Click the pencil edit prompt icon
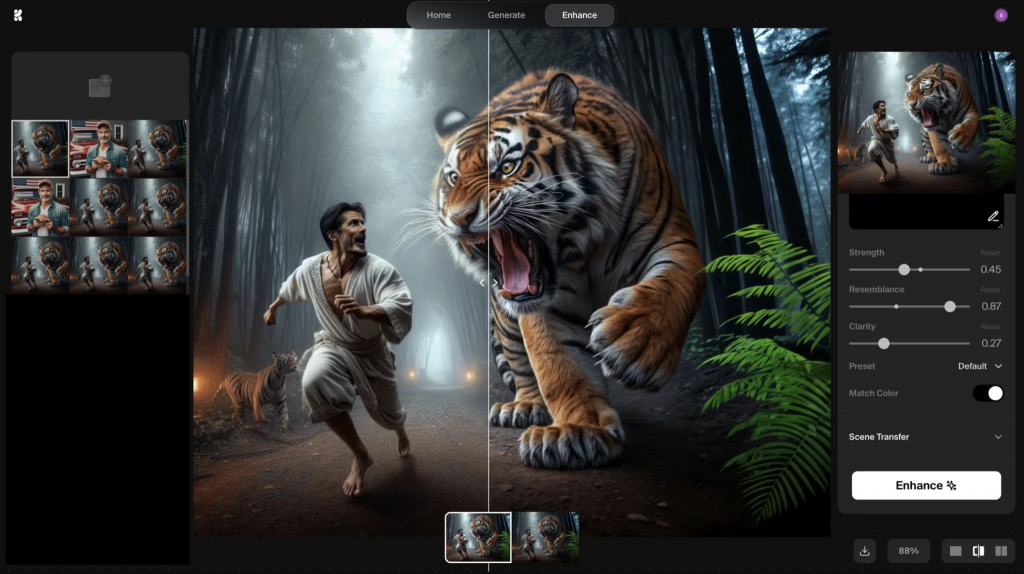This screenshot has width=1024, height=574. pos(993,216)
